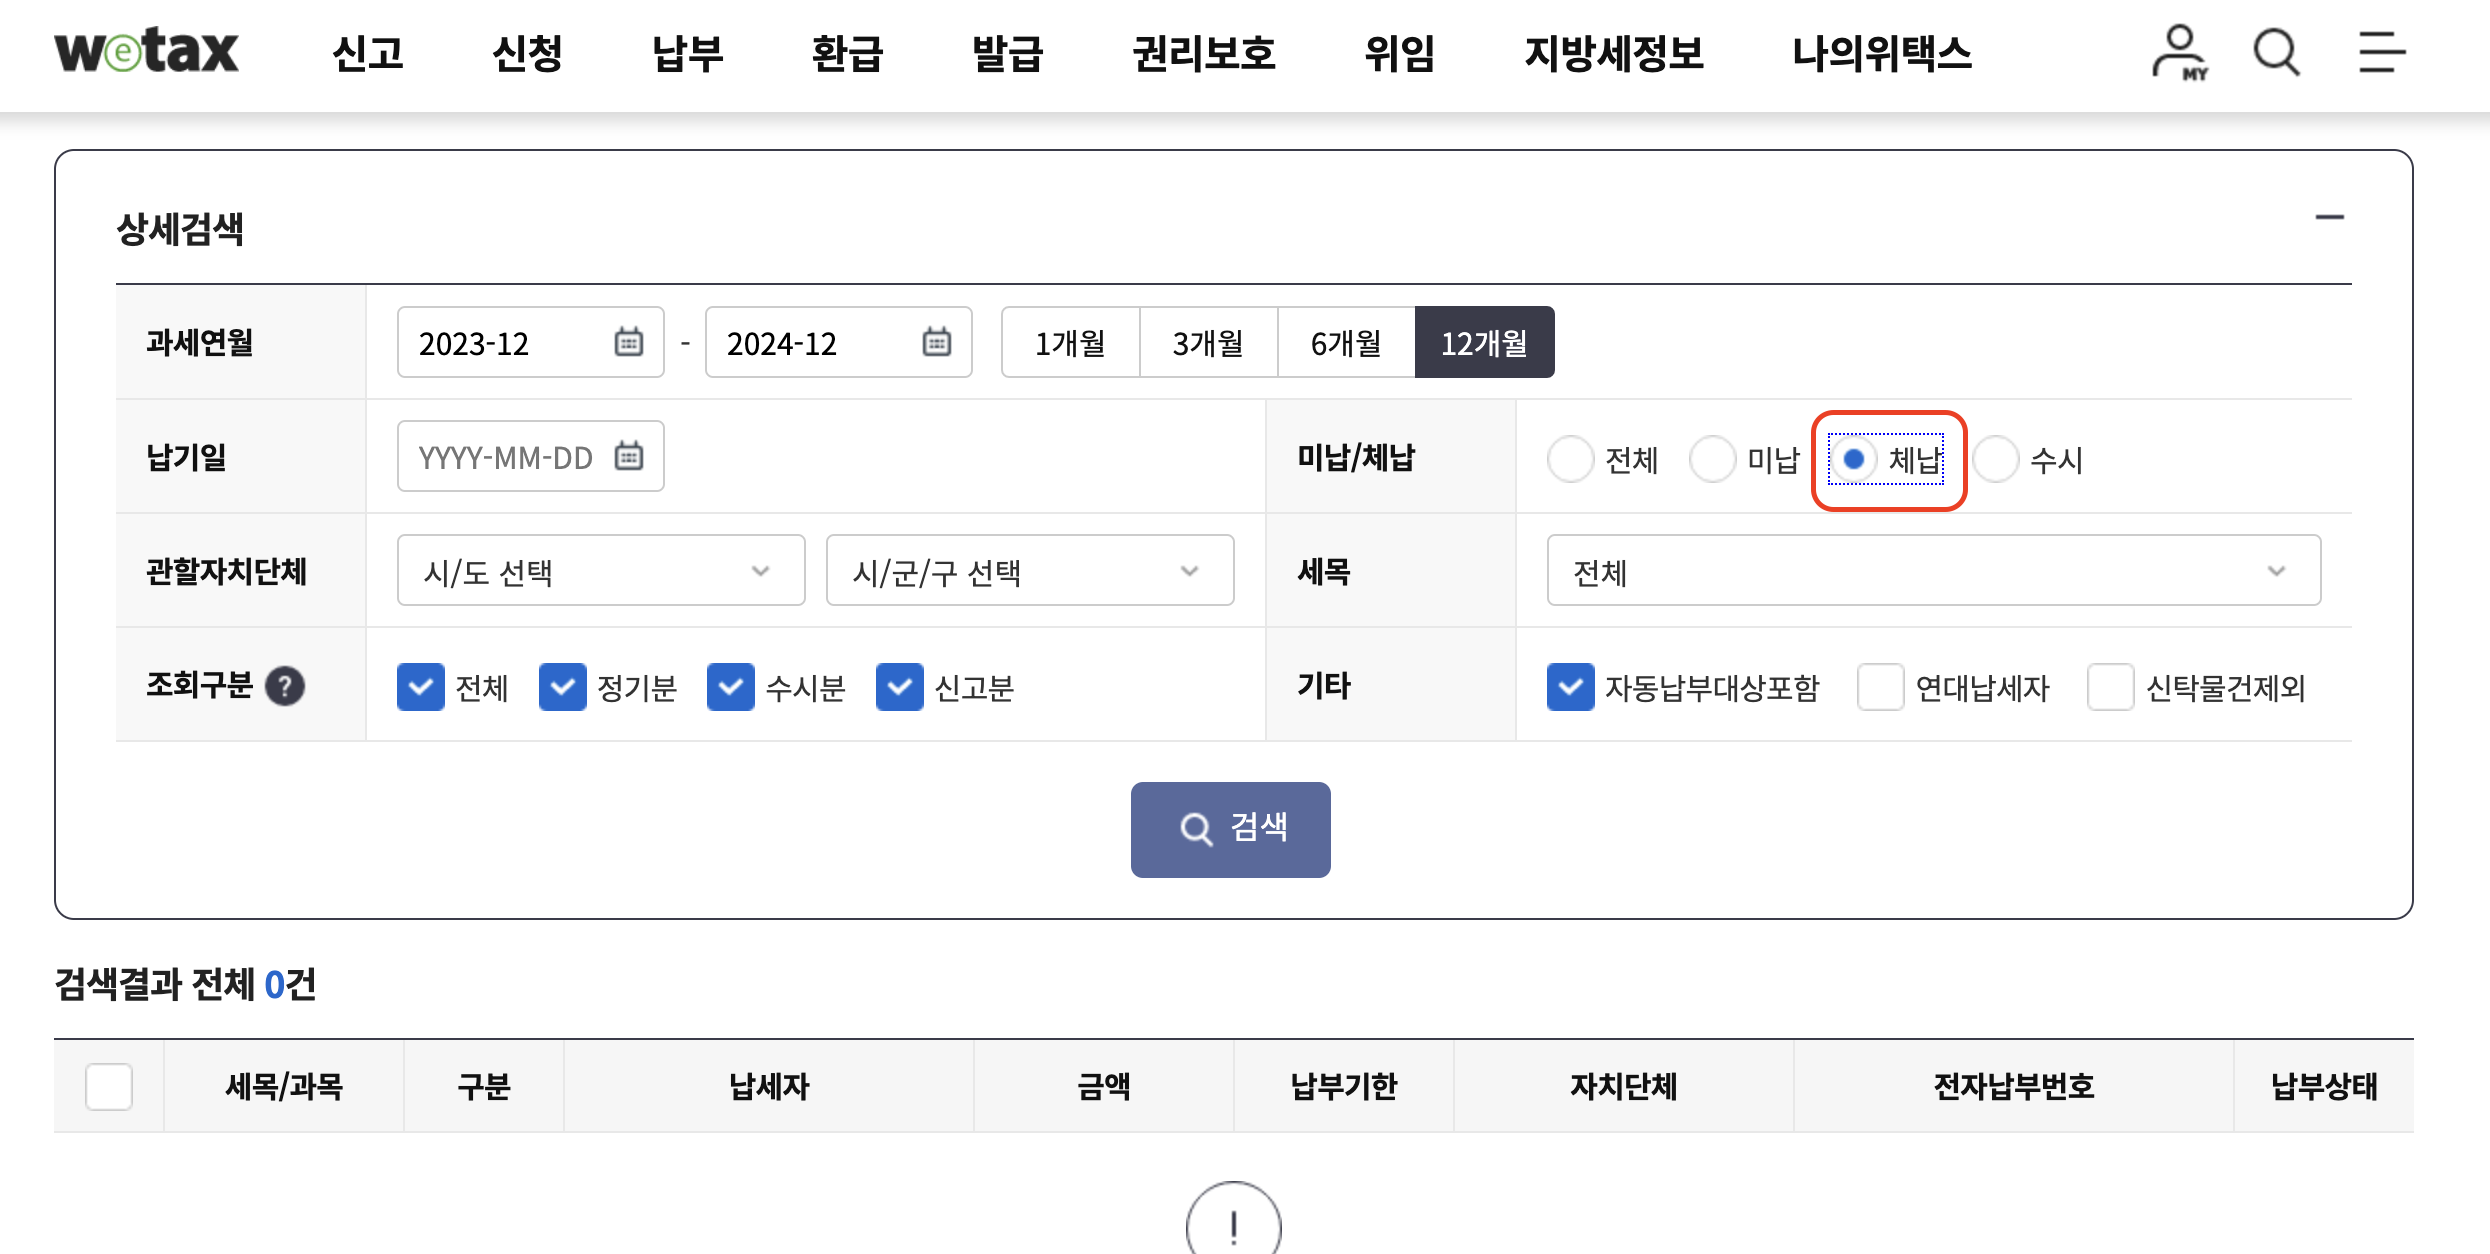Viewport: 2490px width, 1254px height.
Task: Open calendar for end month 2024-12
Action: click(x=936, y=342)
